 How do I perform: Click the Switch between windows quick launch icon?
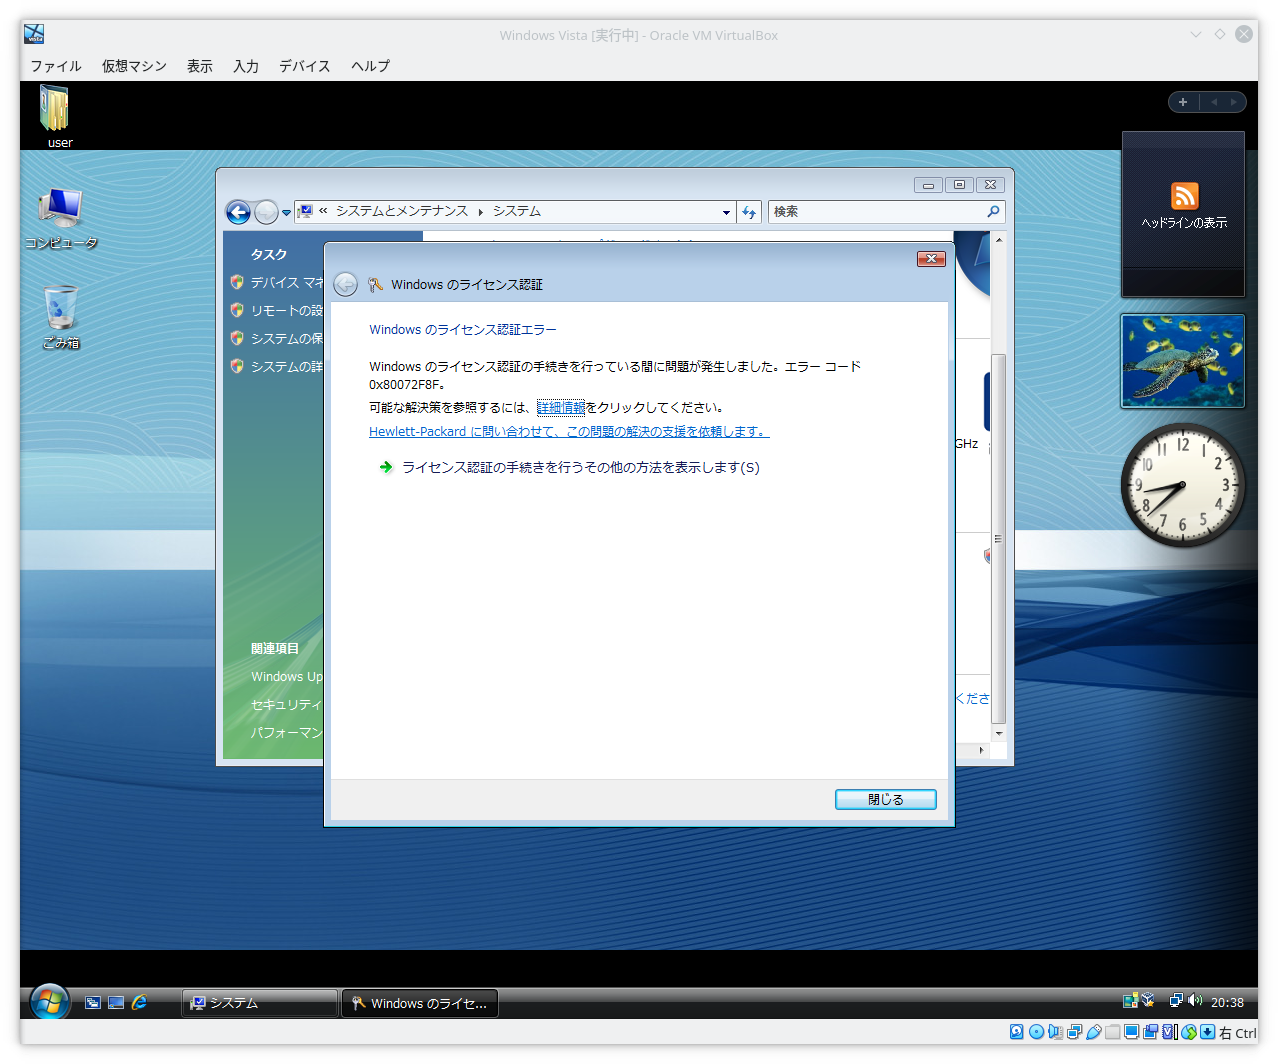pyautogui.click(x=93, y=1002)
